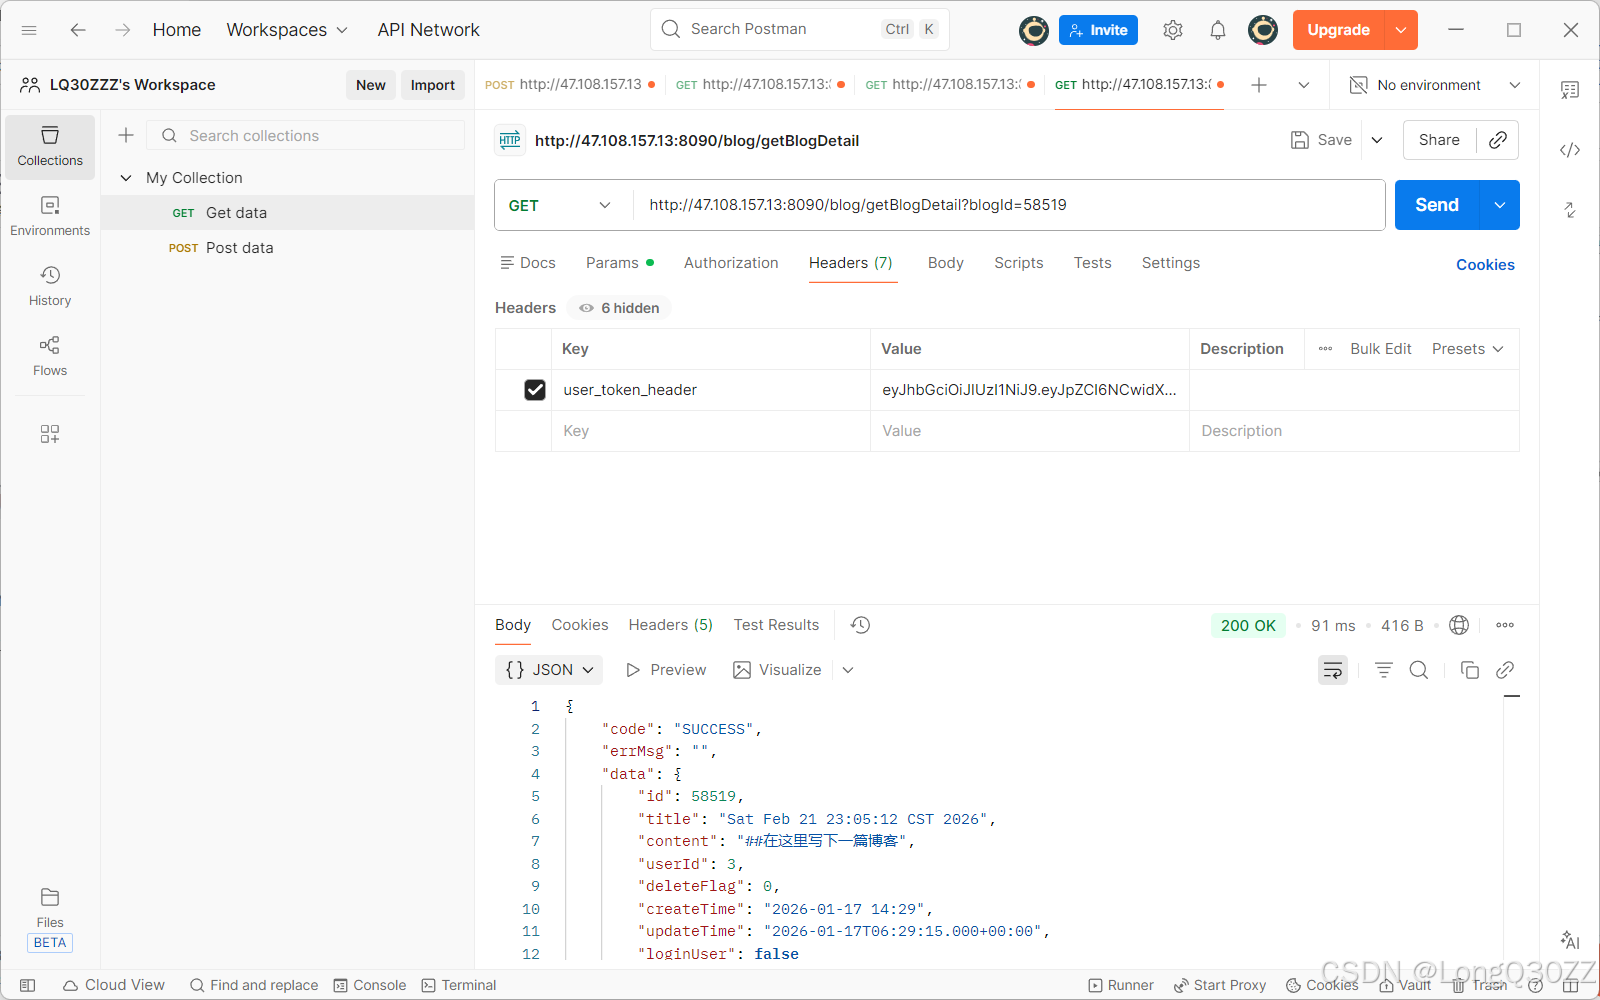Click Bulk Edit for headers
Viewport: 1600px width, 1000px height.
coord(1381,349)
